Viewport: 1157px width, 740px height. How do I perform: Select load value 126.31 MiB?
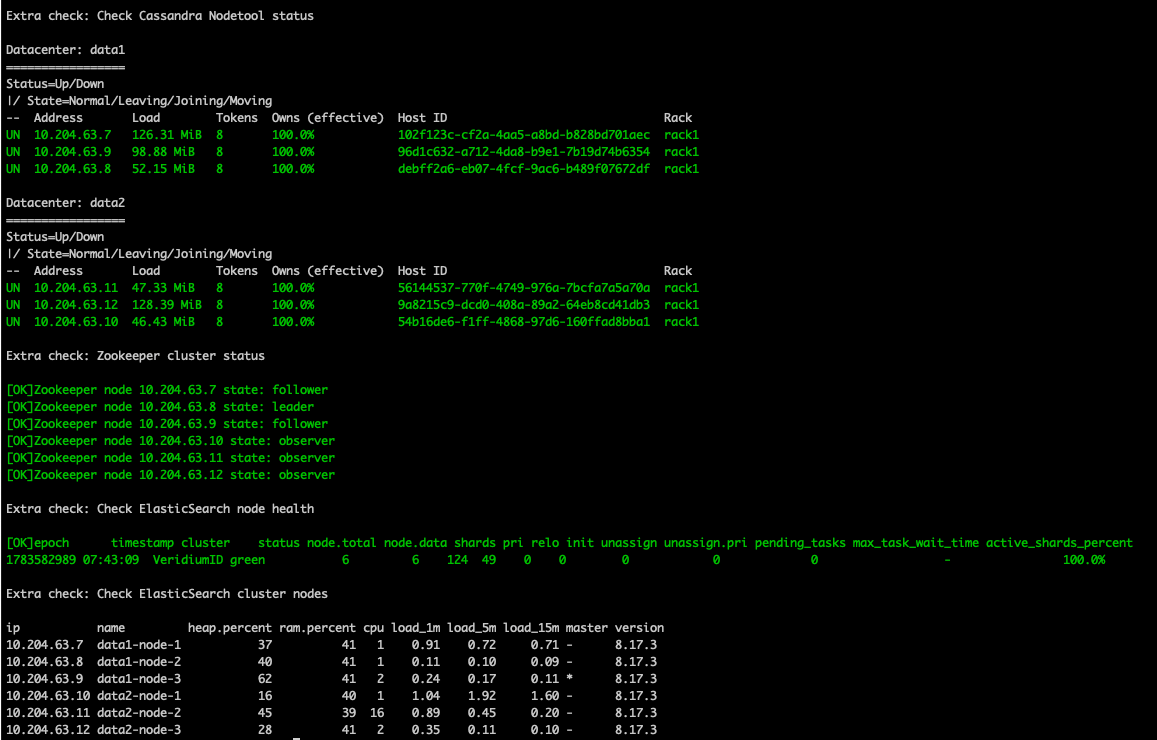pos(167,135)
